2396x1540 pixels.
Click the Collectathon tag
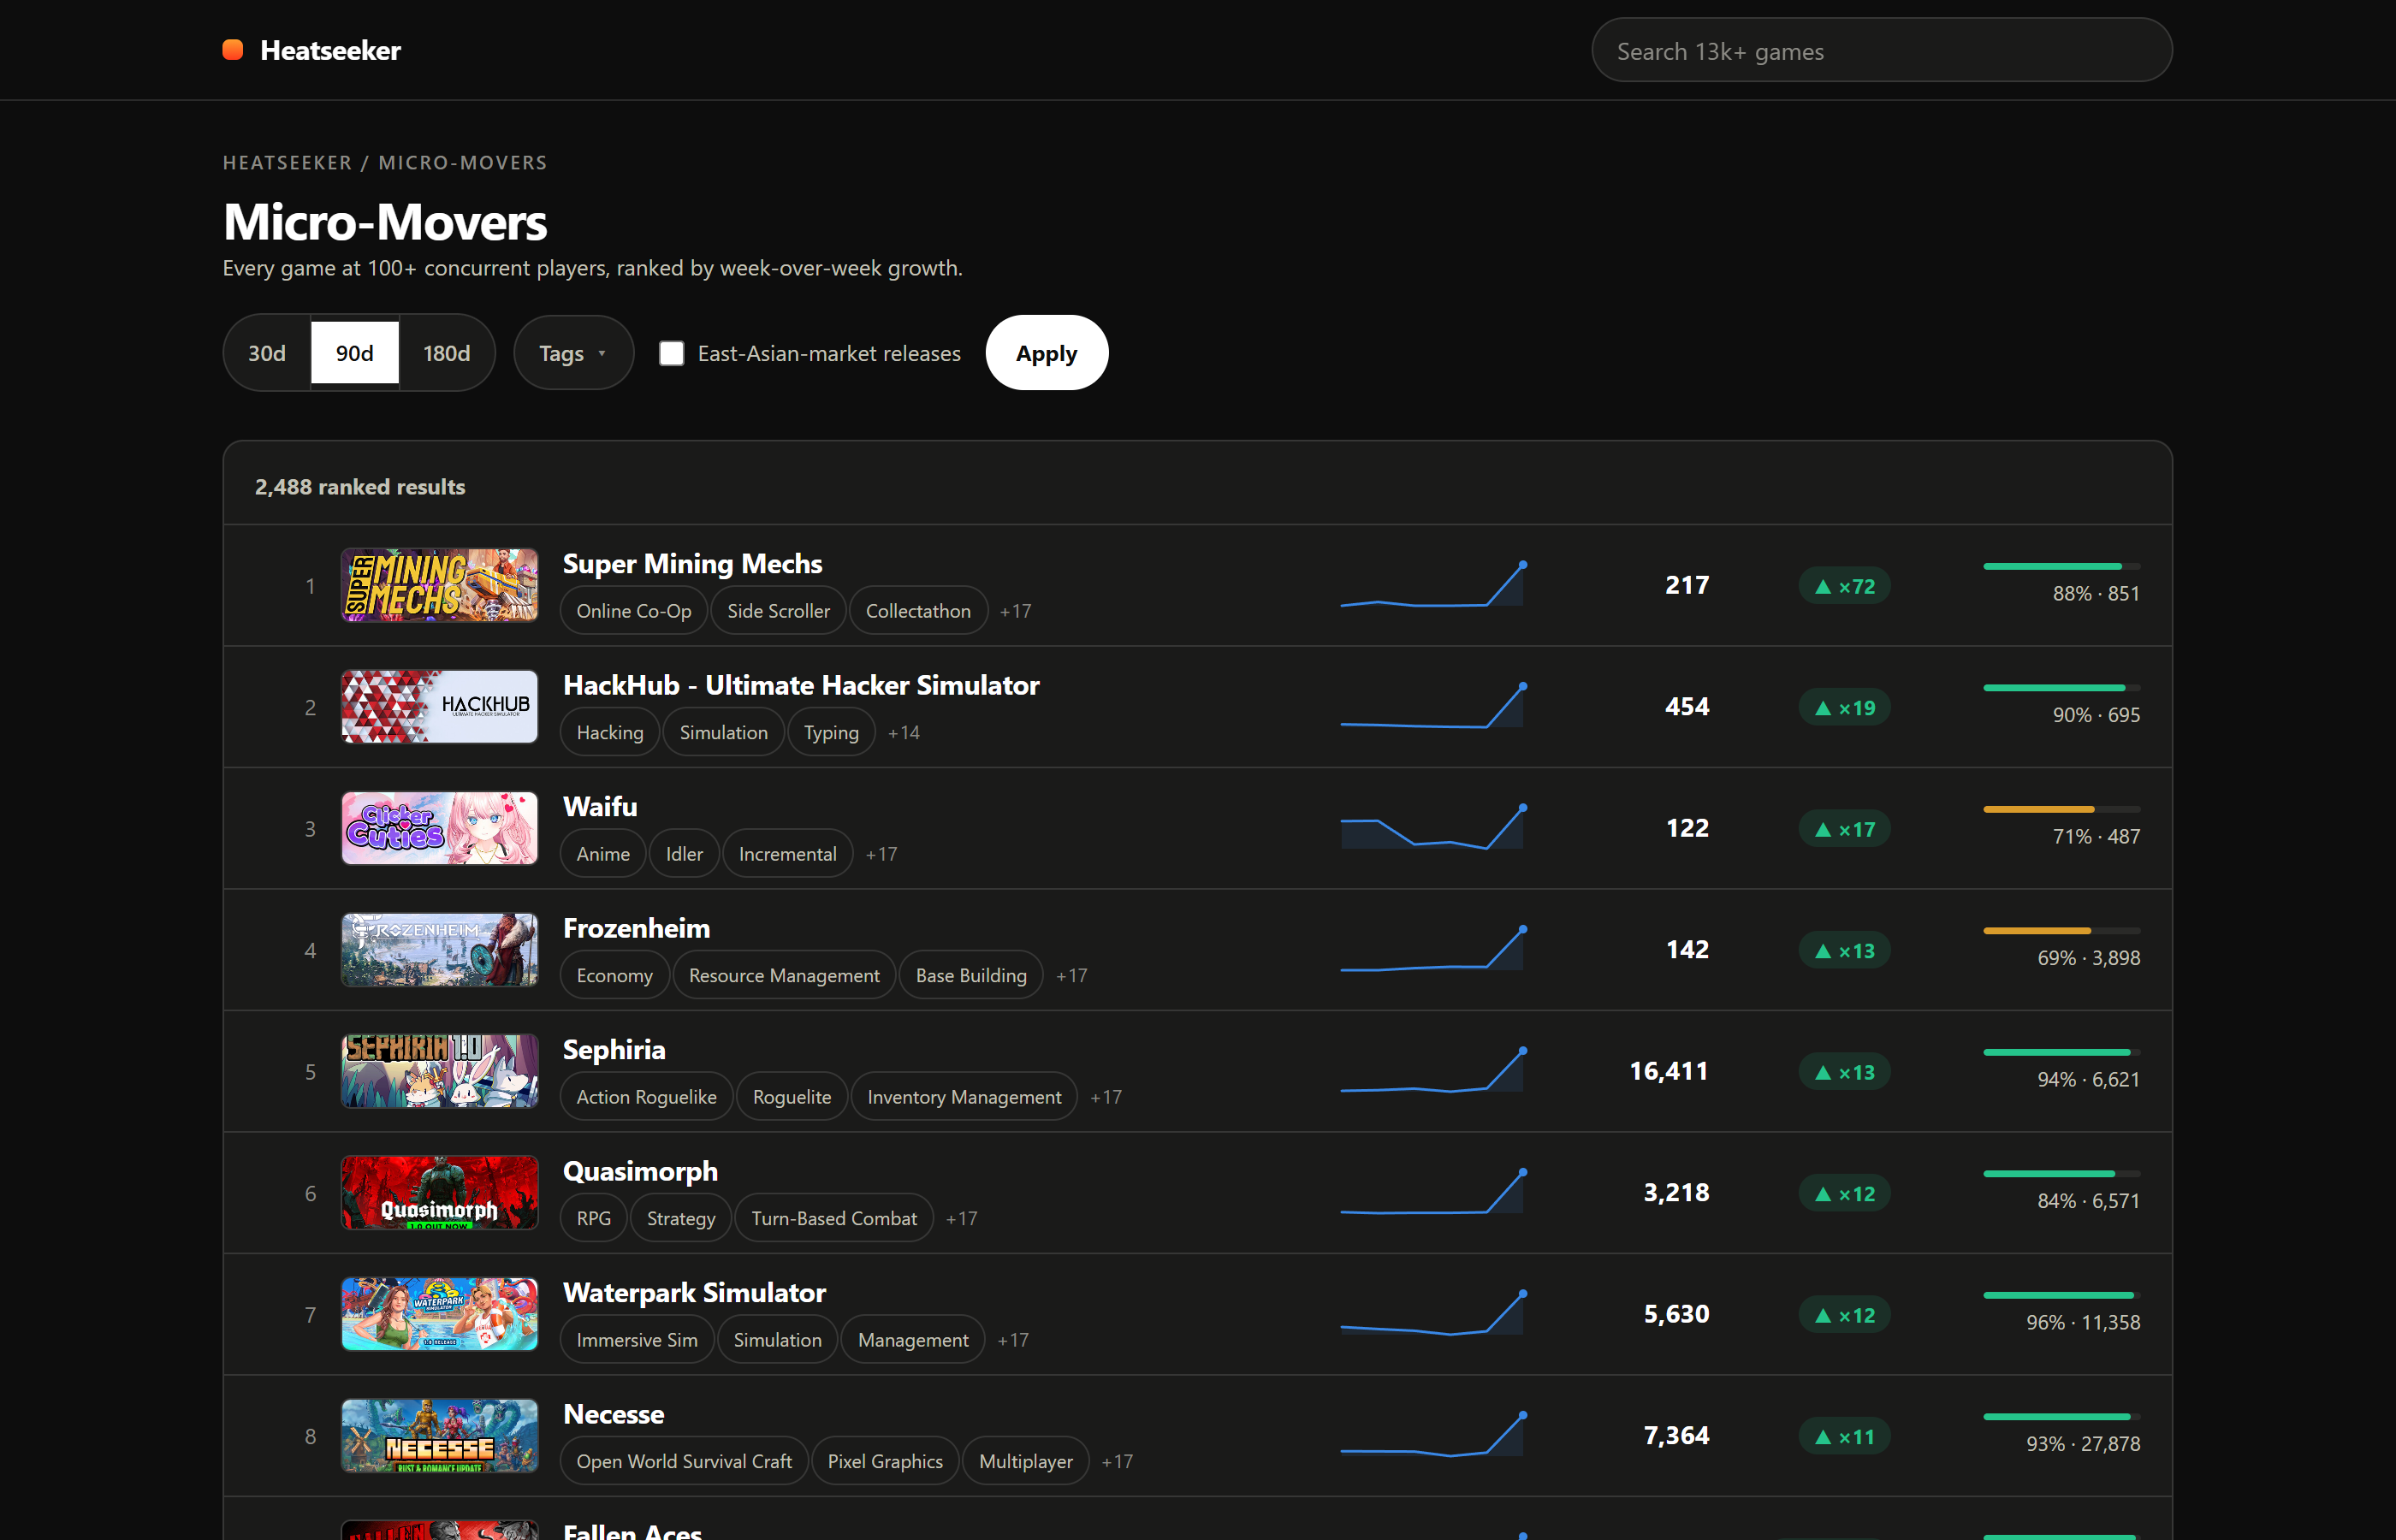pos(918,611)
